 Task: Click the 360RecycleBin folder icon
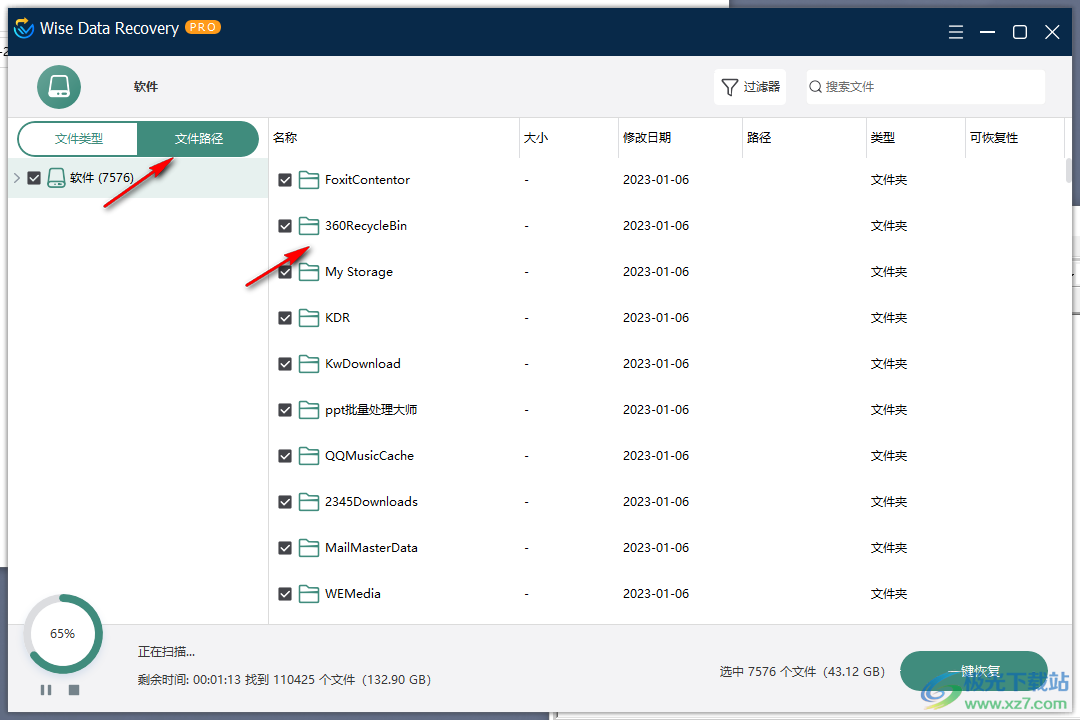tap(309, 226)
